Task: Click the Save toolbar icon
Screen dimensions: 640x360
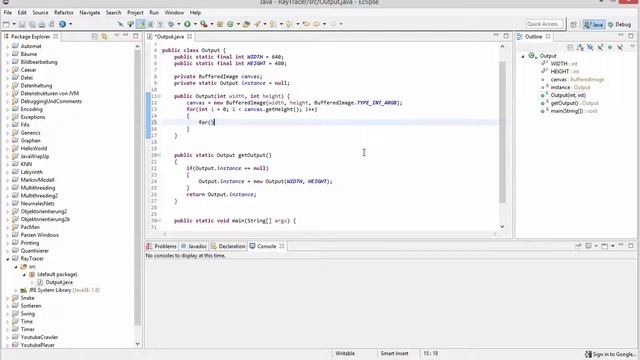Action: pos(22,24)
